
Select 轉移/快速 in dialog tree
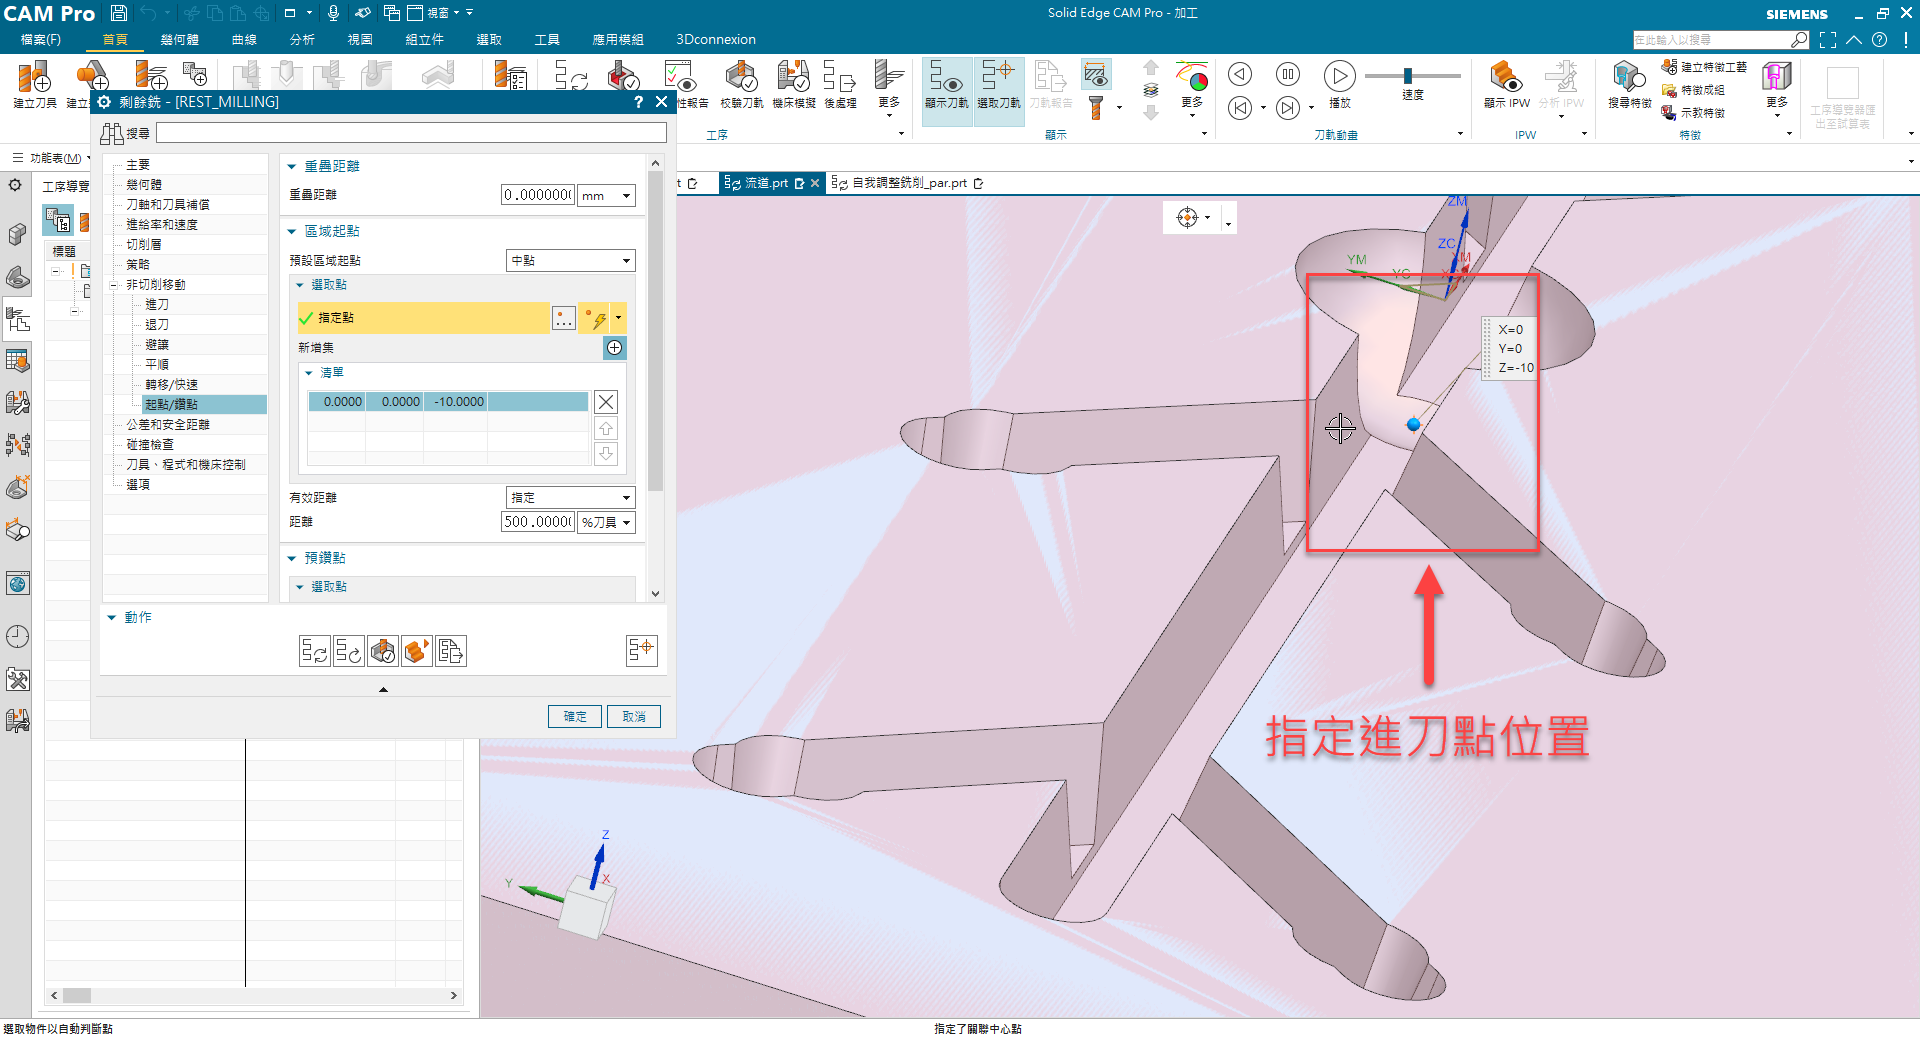coord(171,385)
